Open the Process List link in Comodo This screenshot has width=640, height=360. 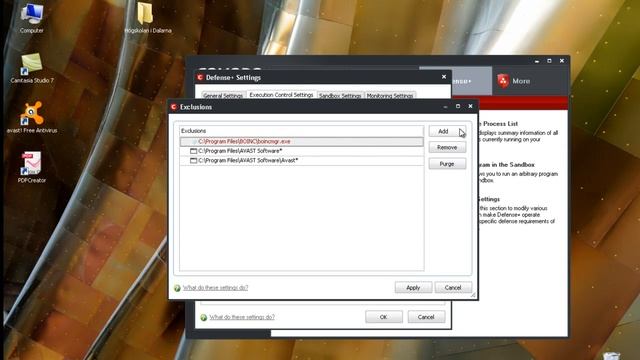(x=500, y=124)
